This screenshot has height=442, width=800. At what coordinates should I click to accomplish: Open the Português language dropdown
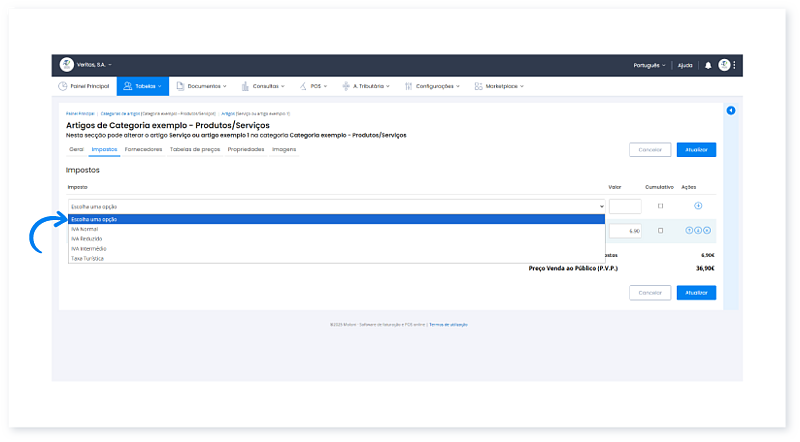click(x=650, y=65)
